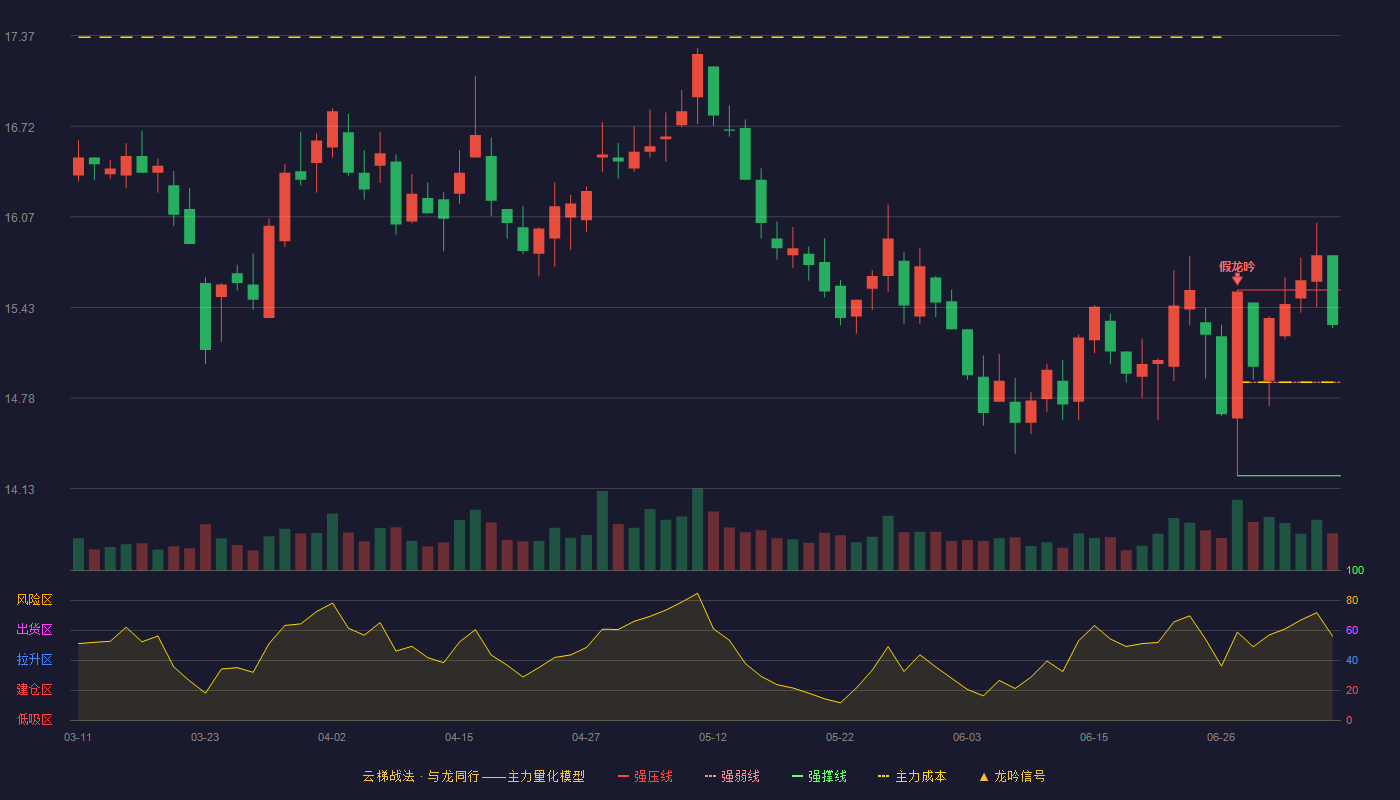Click the 主力量化模型 caption text
The height and width of the screenshot is (800, 1400).
point(546,776)
